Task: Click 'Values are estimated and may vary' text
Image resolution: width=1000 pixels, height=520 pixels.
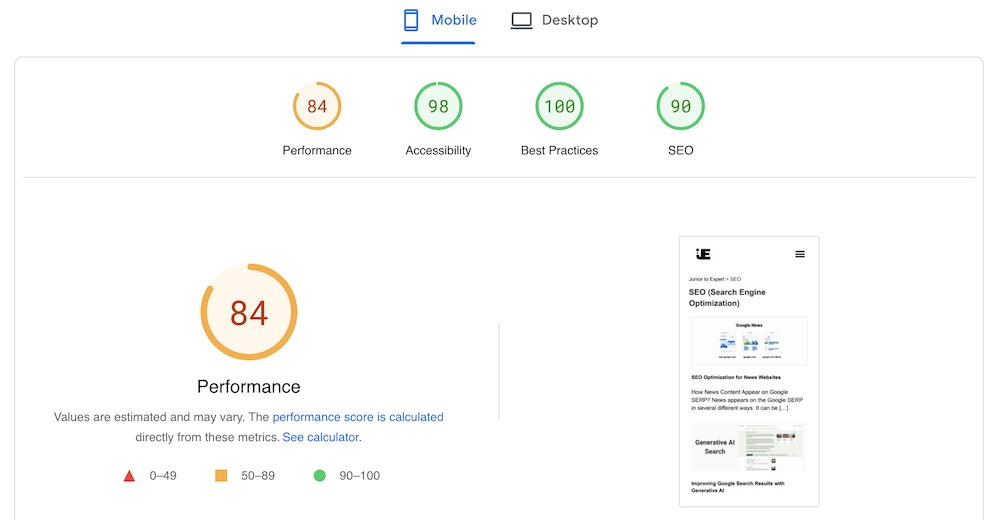Action: [149, 417]
